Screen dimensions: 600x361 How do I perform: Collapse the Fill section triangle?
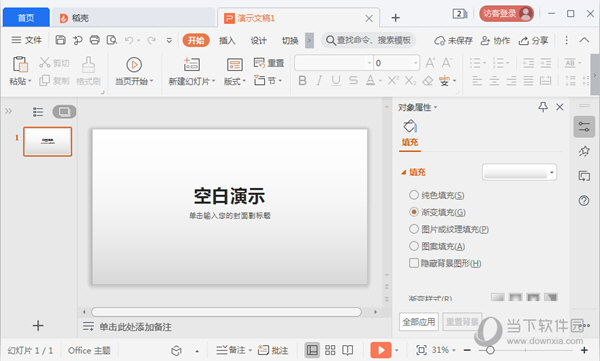point(403,172)
